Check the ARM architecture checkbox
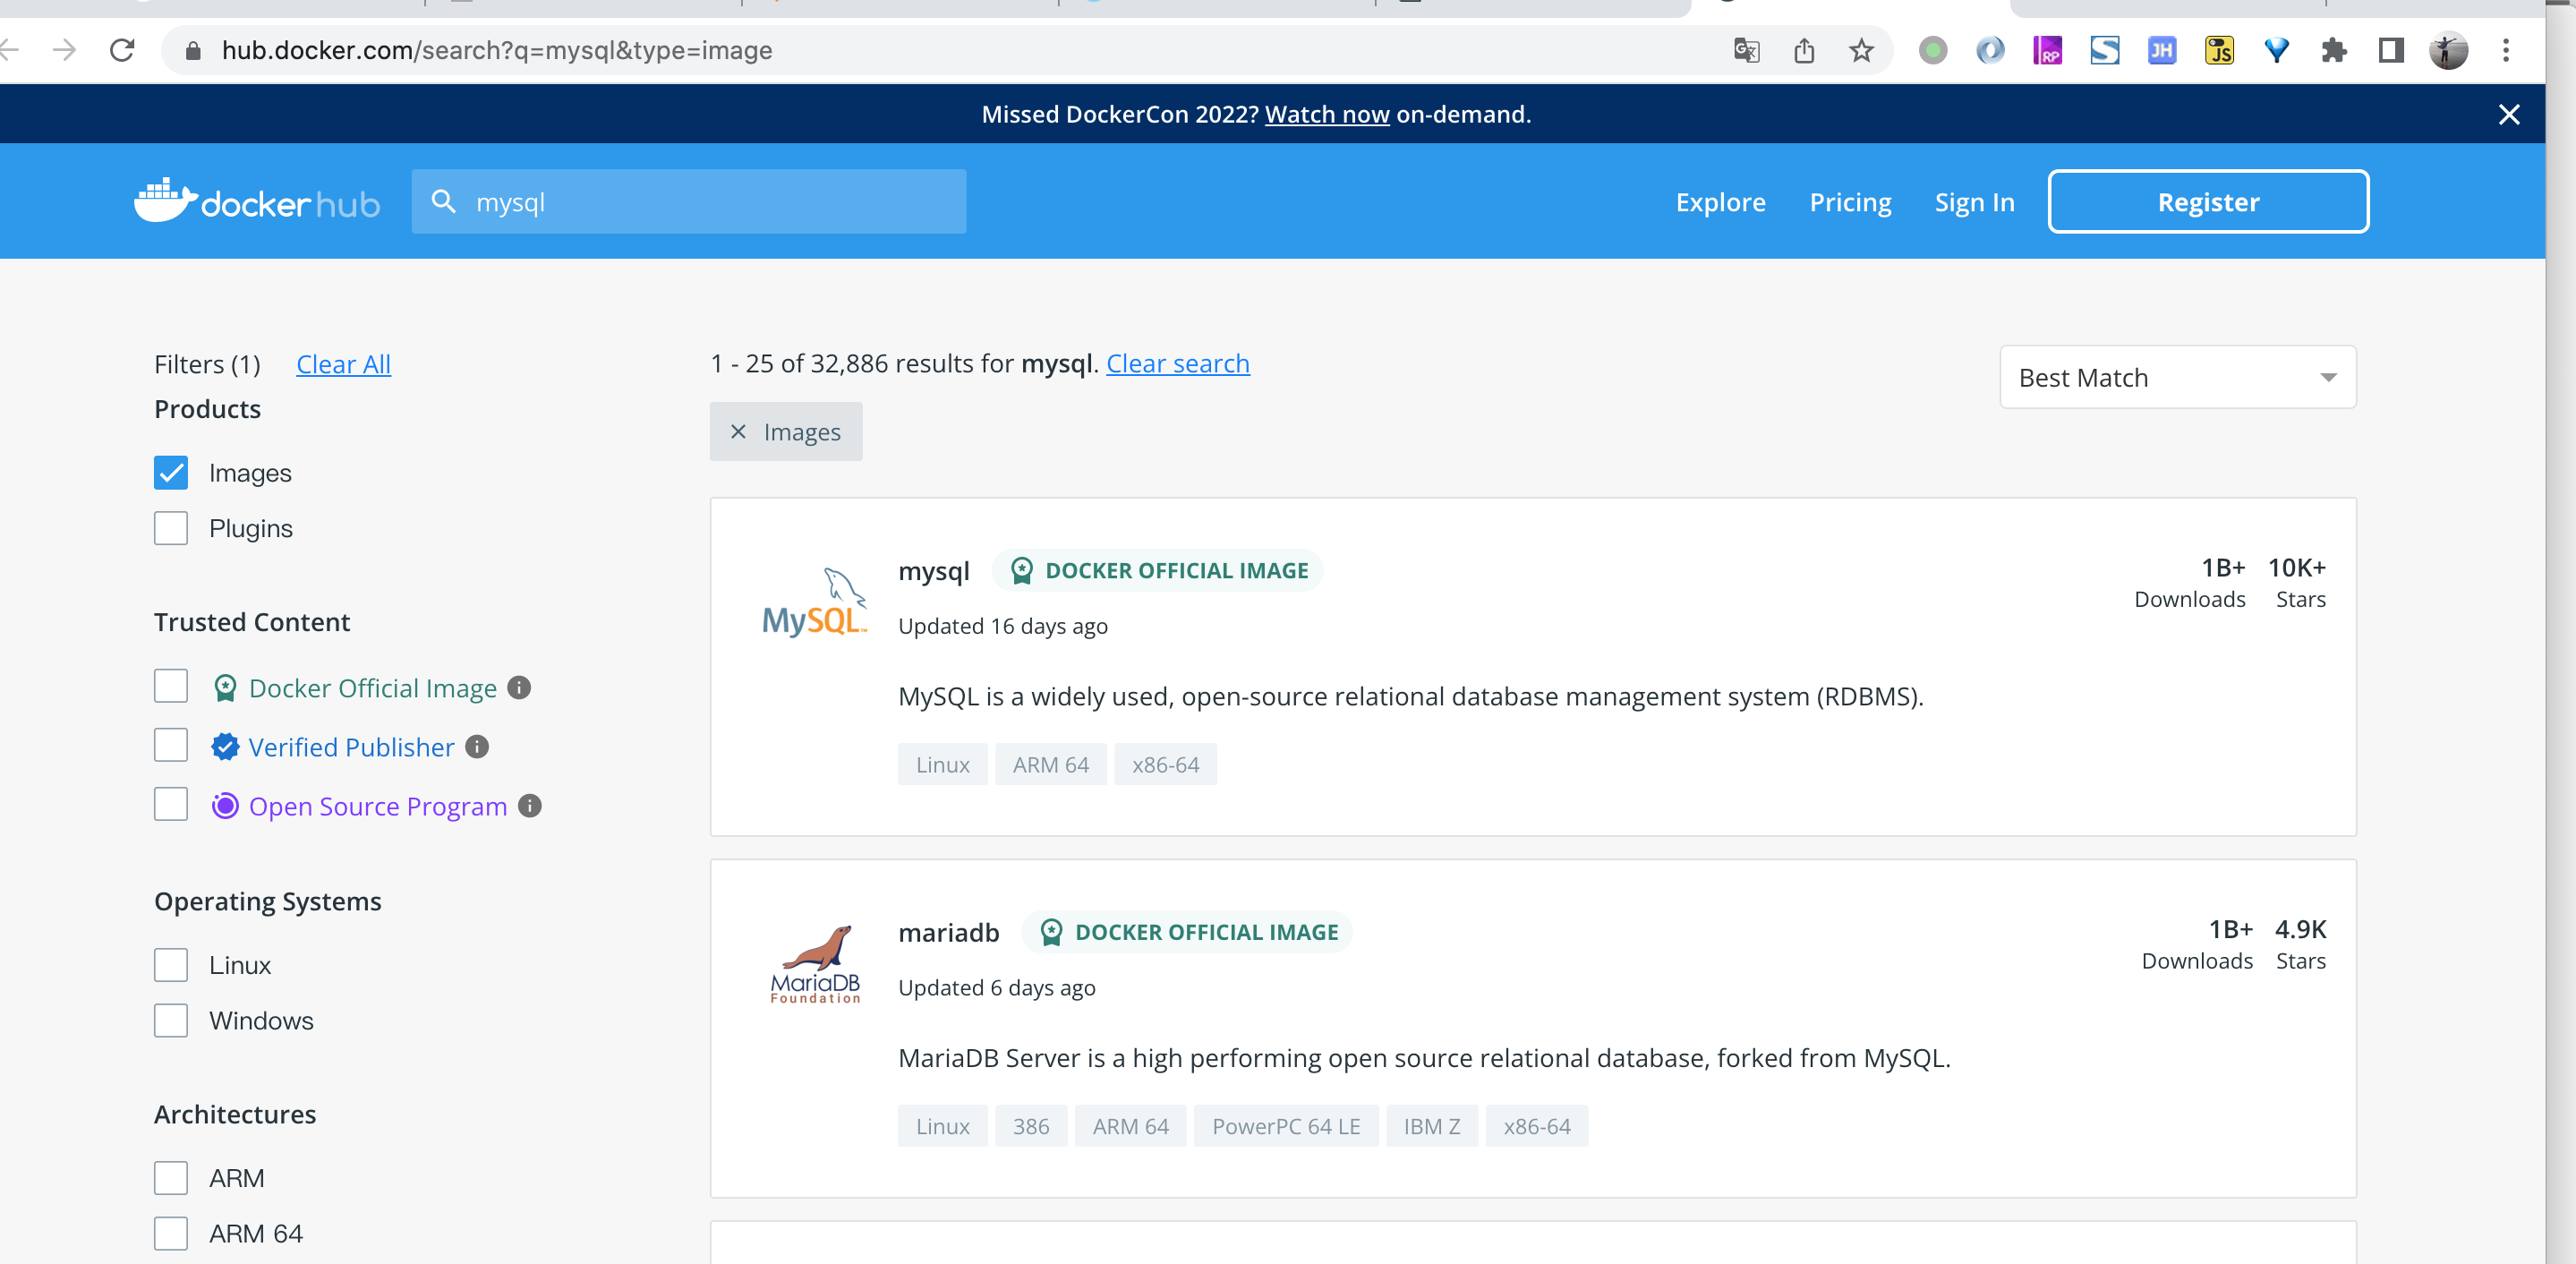2576x1264 pixels. click(171, 1178)
